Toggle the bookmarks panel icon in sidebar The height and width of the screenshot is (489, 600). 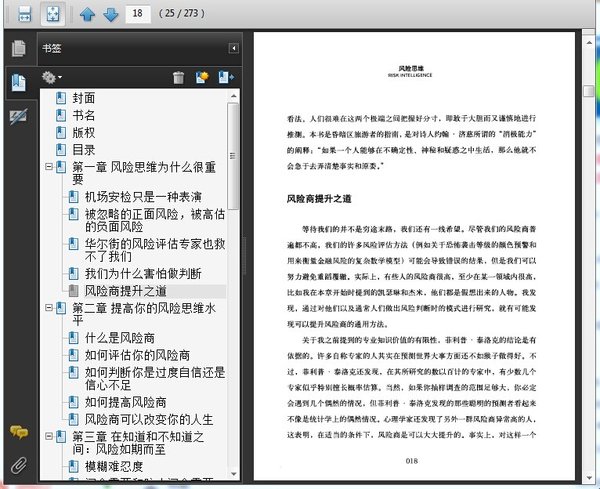pos(17,83)
